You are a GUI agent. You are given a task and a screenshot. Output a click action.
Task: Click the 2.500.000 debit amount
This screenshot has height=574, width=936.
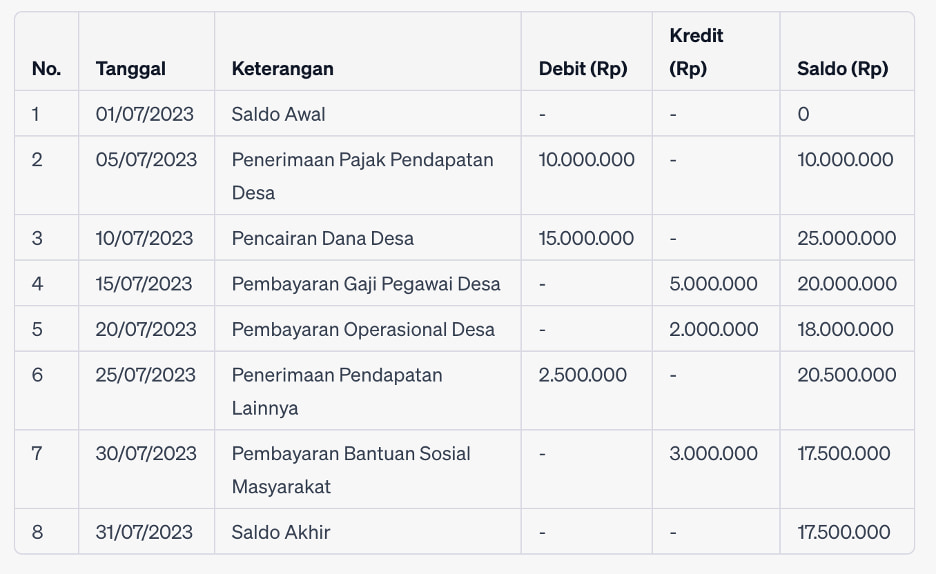[x=582, y=375]
